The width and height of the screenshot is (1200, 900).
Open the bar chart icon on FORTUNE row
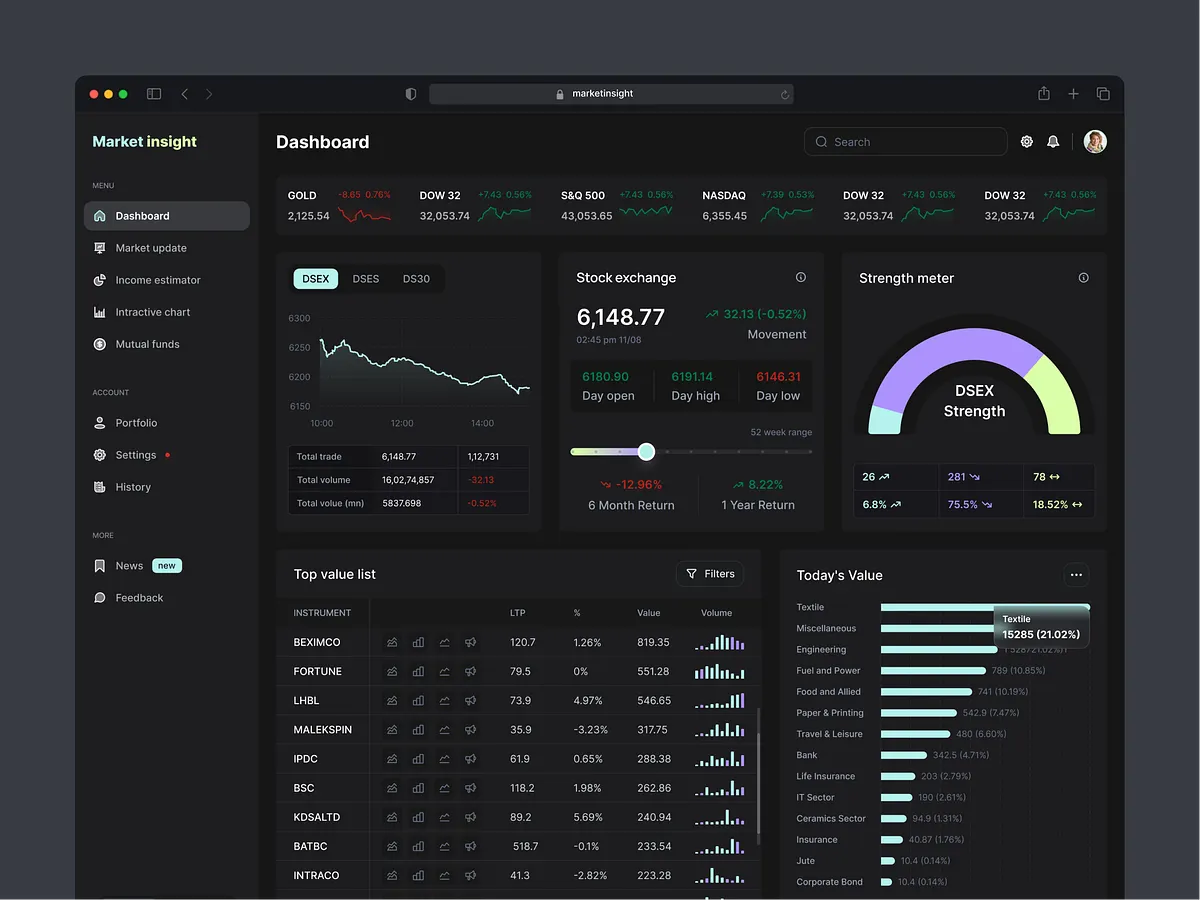point(418,671)
